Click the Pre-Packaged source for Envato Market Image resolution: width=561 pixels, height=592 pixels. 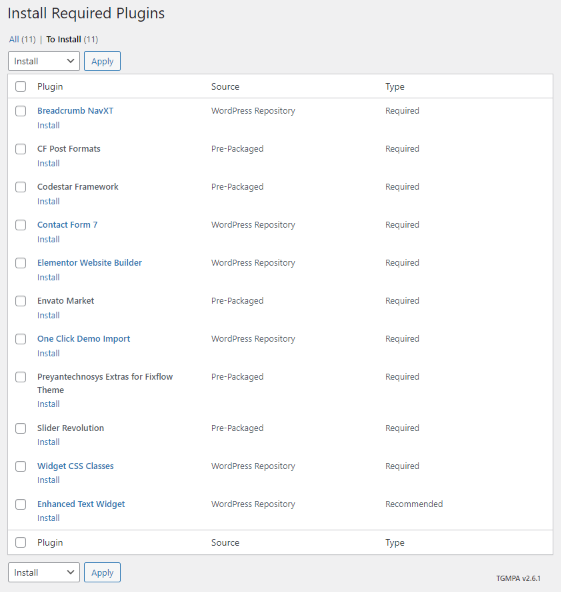coord(237,301)
